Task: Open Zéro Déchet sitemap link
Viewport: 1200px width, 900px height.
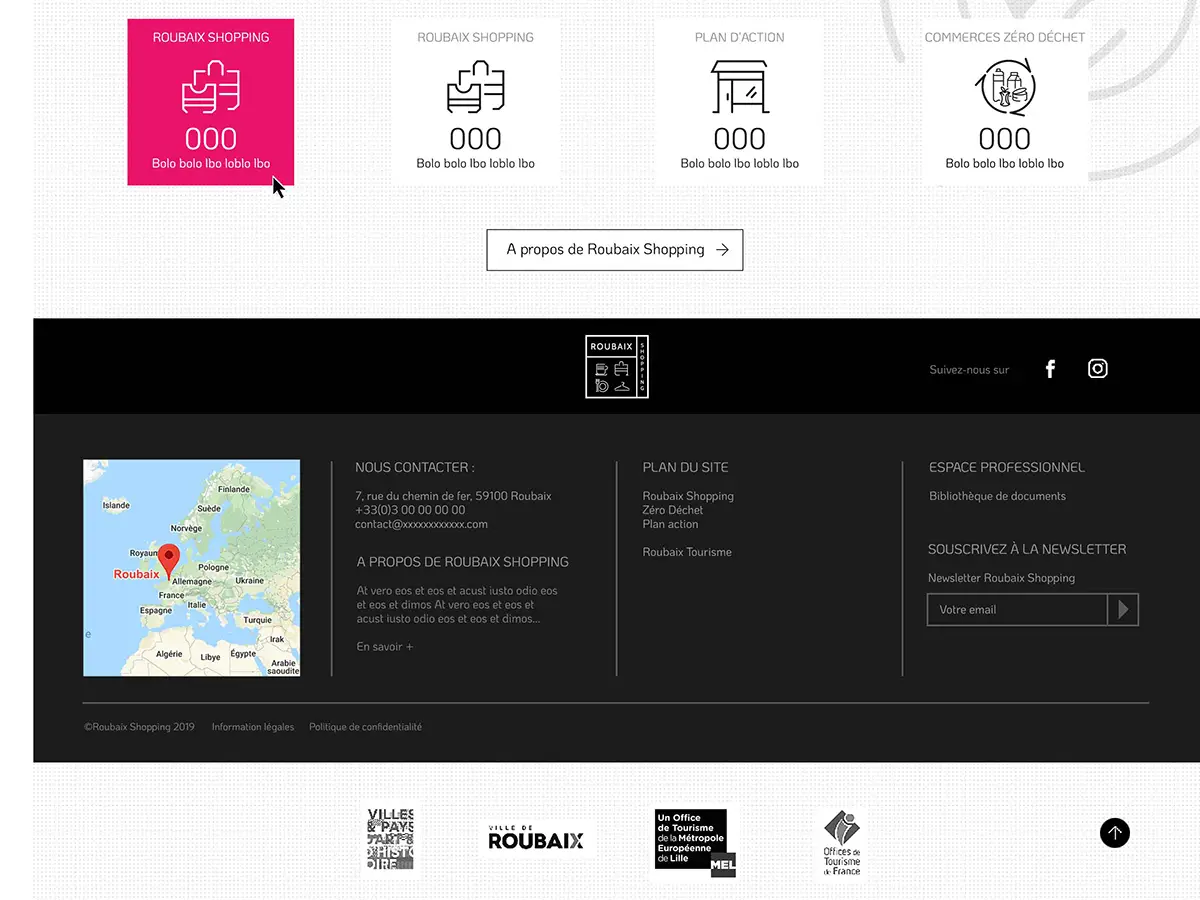Action: [673, 510]
